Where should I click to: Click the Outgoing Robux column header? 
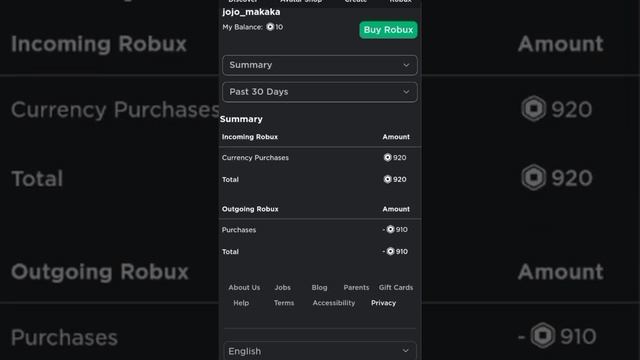(250, 209)
